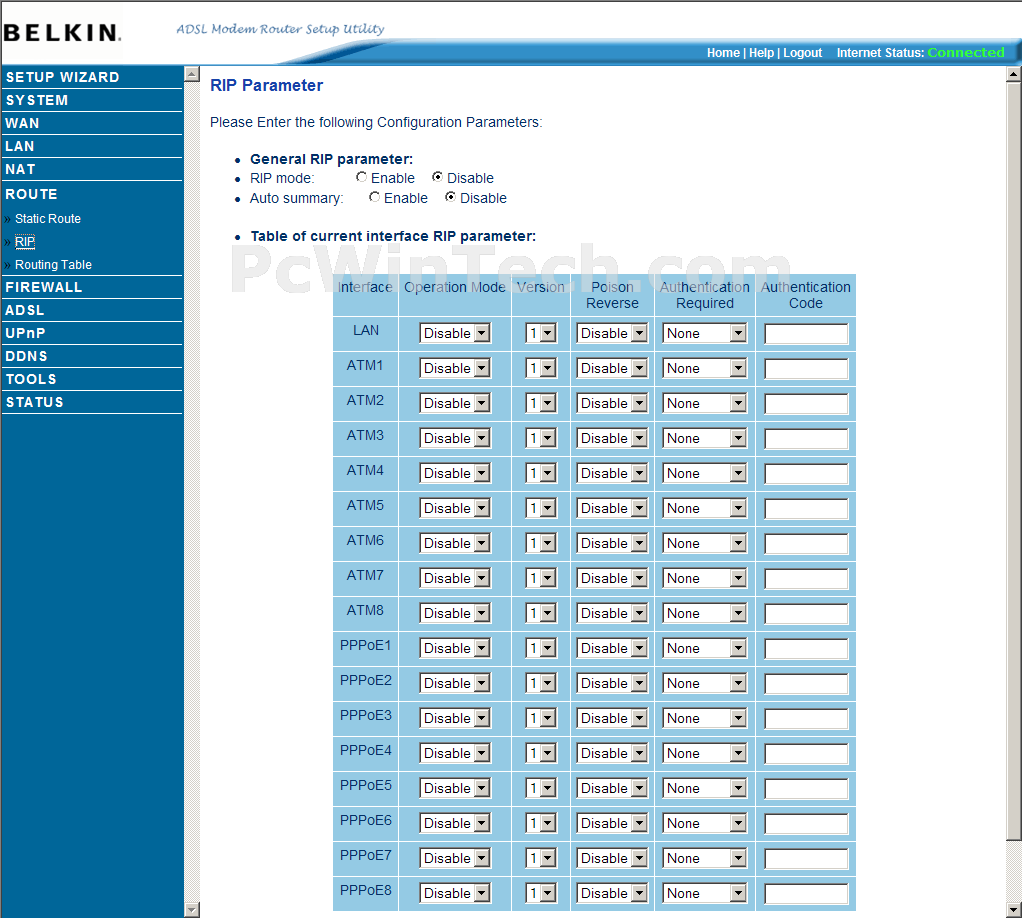Open Authentication Required dropdown for PPPoE7

pyautogui.click(x=705, y=858)
